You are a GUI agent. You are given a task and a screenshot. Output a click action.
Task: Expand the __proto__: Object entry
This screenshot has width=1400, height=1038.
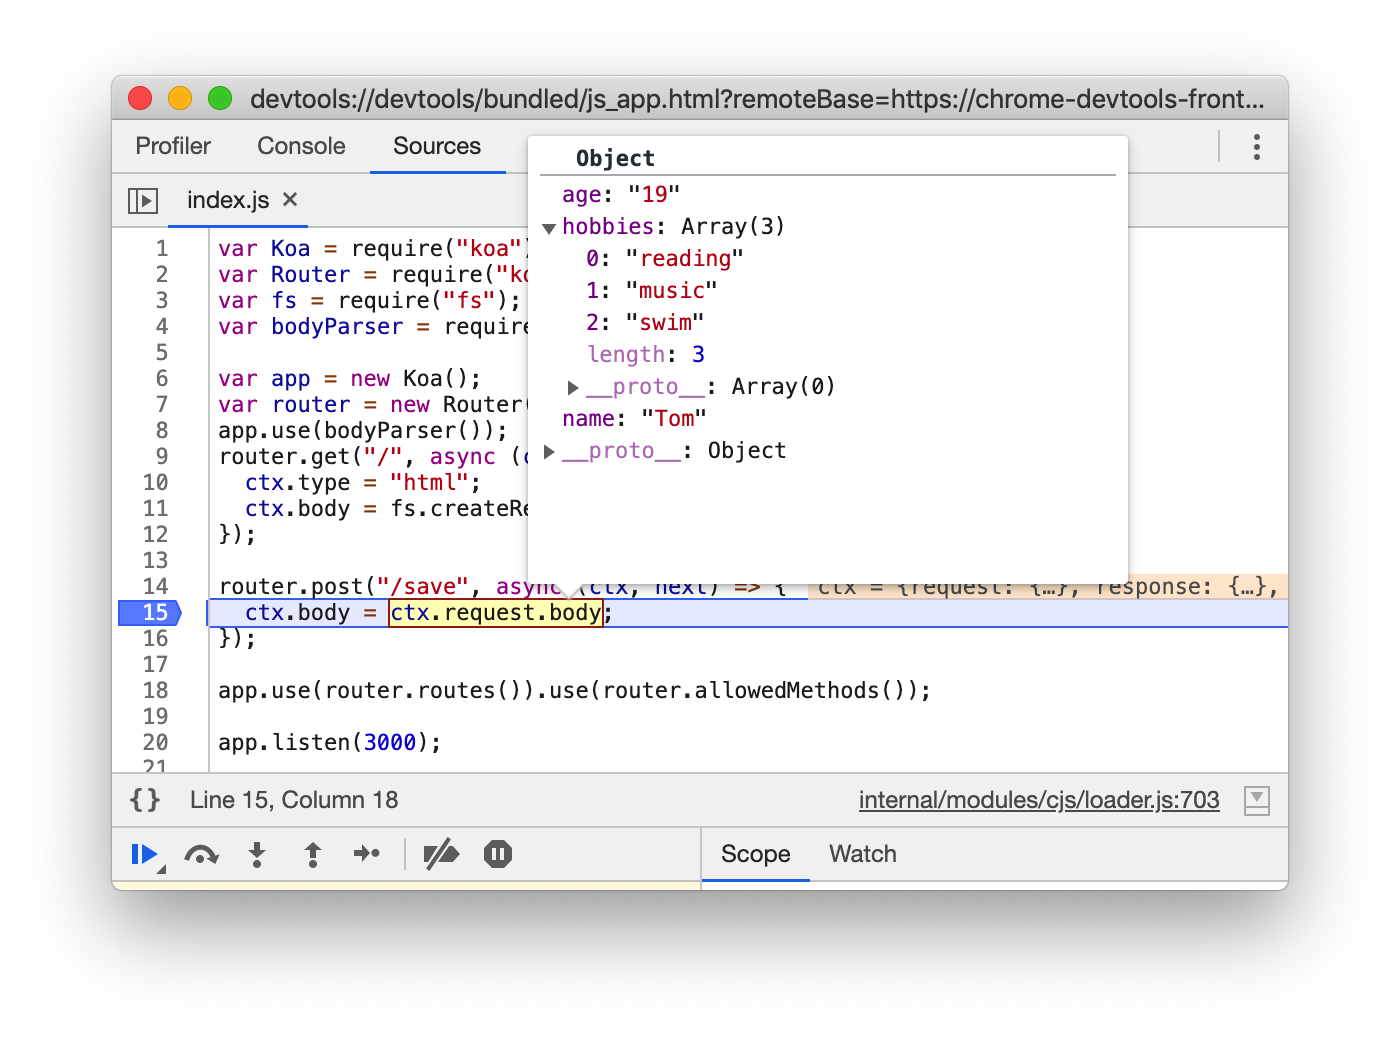coord(549,451)
